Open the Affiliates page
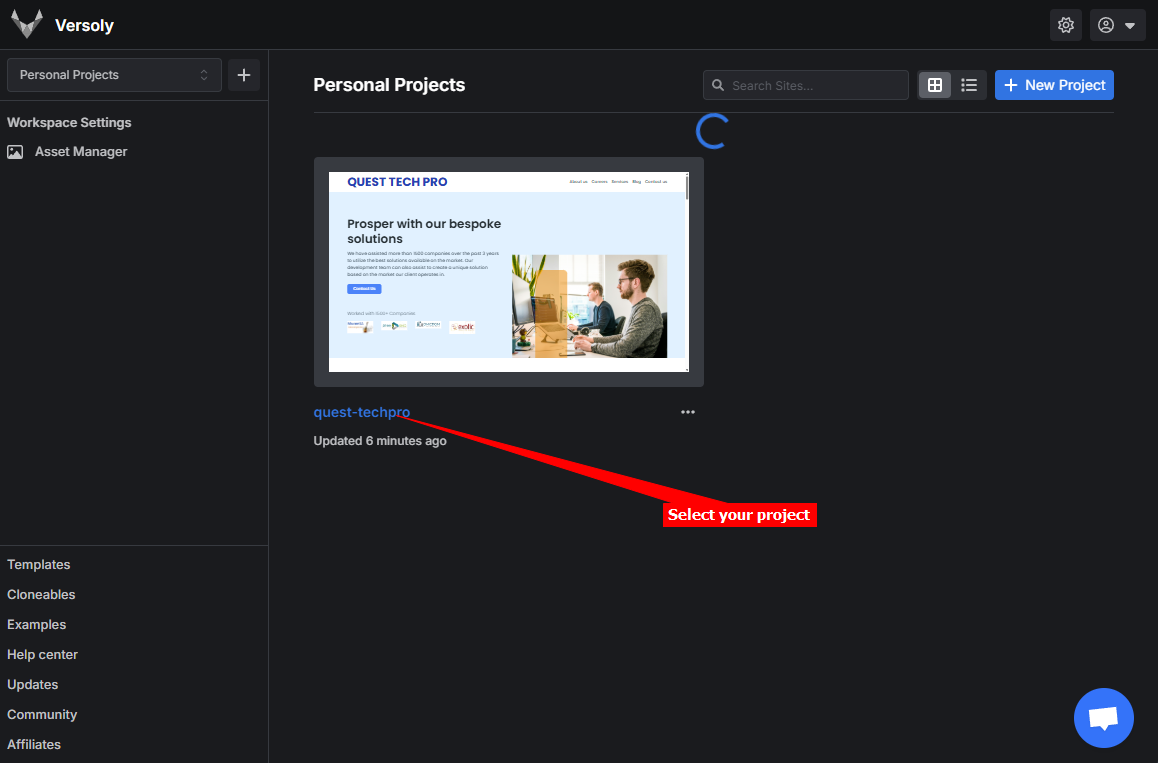1158x763 pixels. (34, 745)
